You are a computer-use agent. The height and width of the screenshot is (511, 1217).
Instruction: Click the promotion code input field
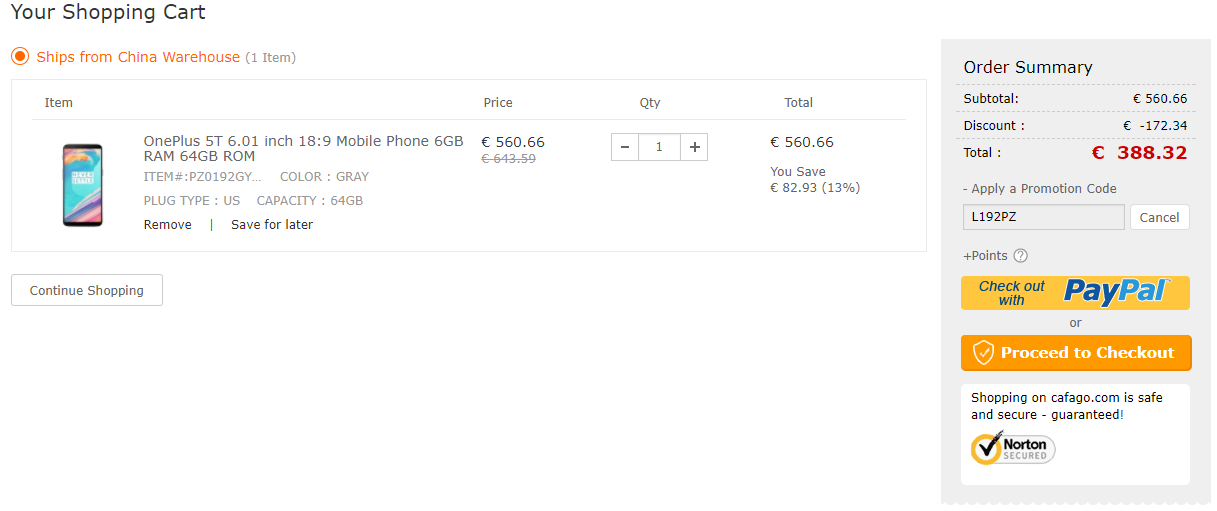coord(1043,217)
